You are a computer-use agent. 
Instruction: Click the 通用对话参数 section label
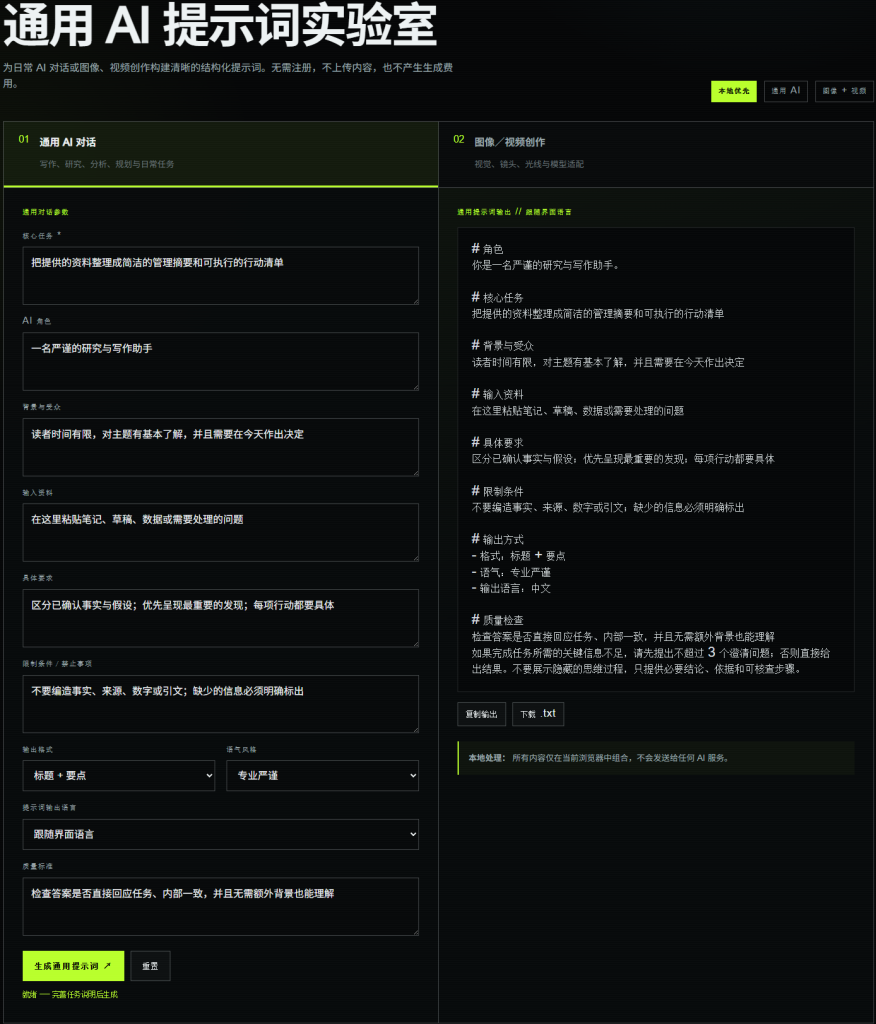(x=46, y=212)
